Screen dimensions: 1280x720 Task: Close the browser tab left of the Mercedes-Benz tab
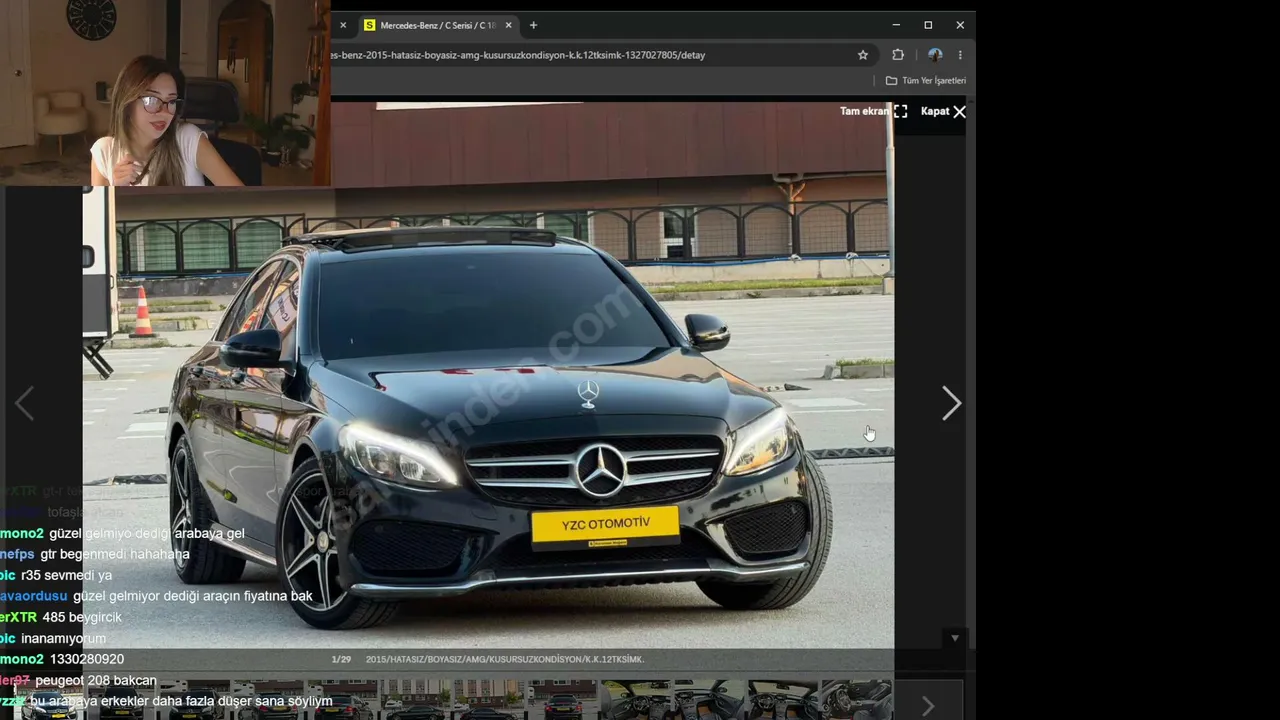coord(342,25)
